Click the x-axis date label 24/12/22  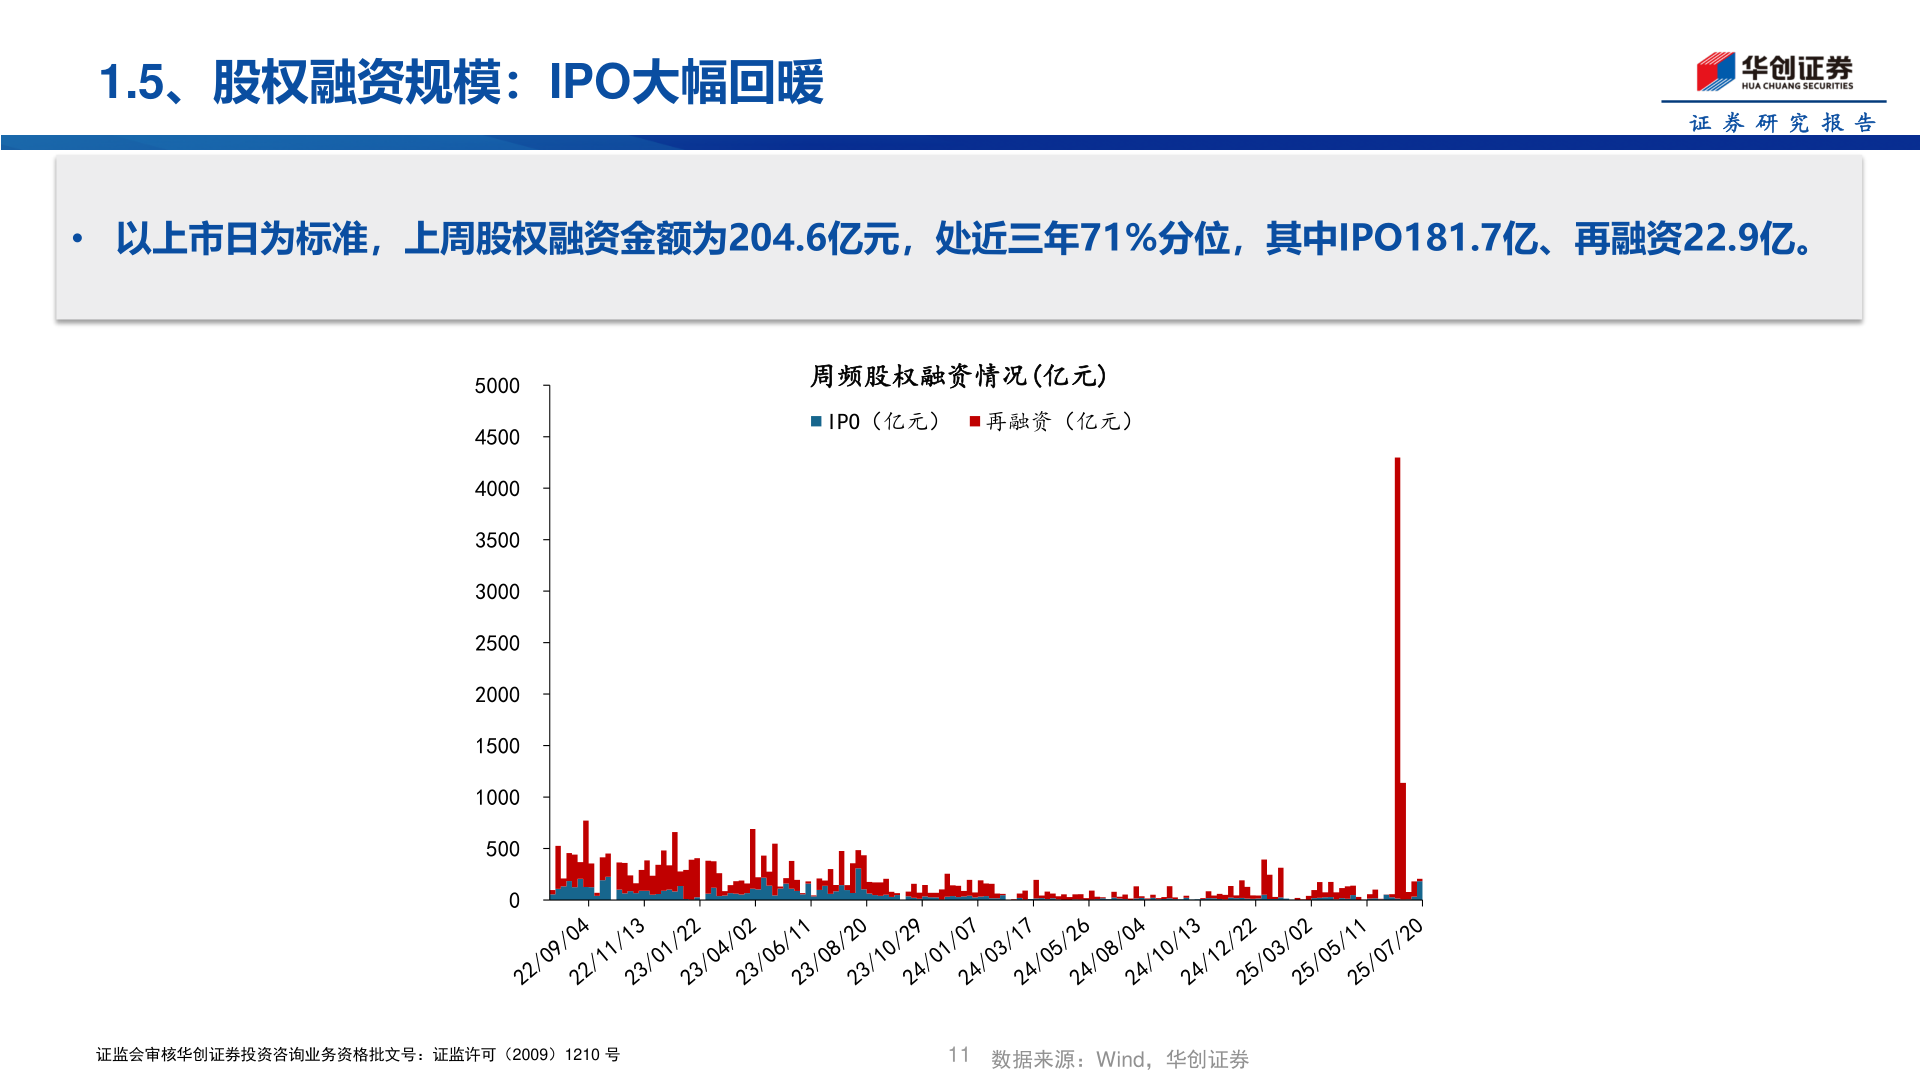(x=1219, y=952)
